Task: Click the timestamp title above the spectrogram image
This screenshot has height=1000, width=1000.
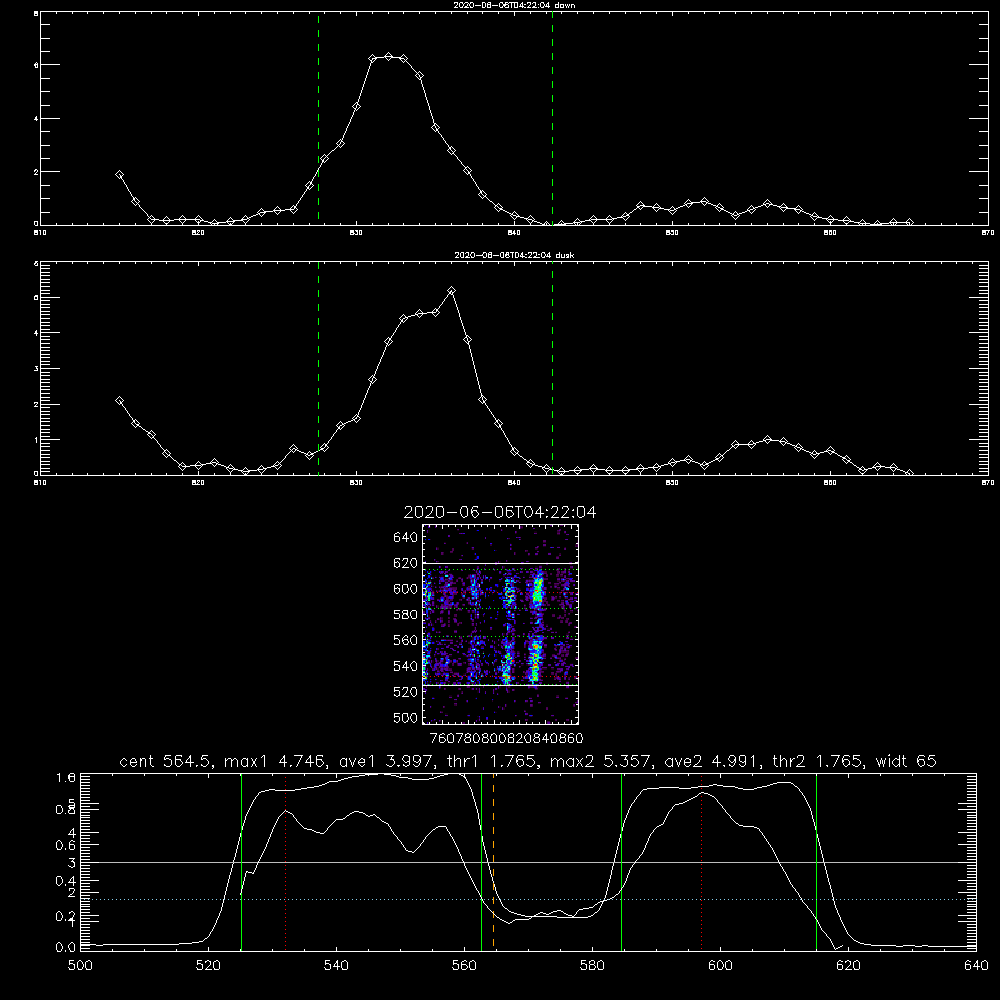Action: (x=500, y=512)
